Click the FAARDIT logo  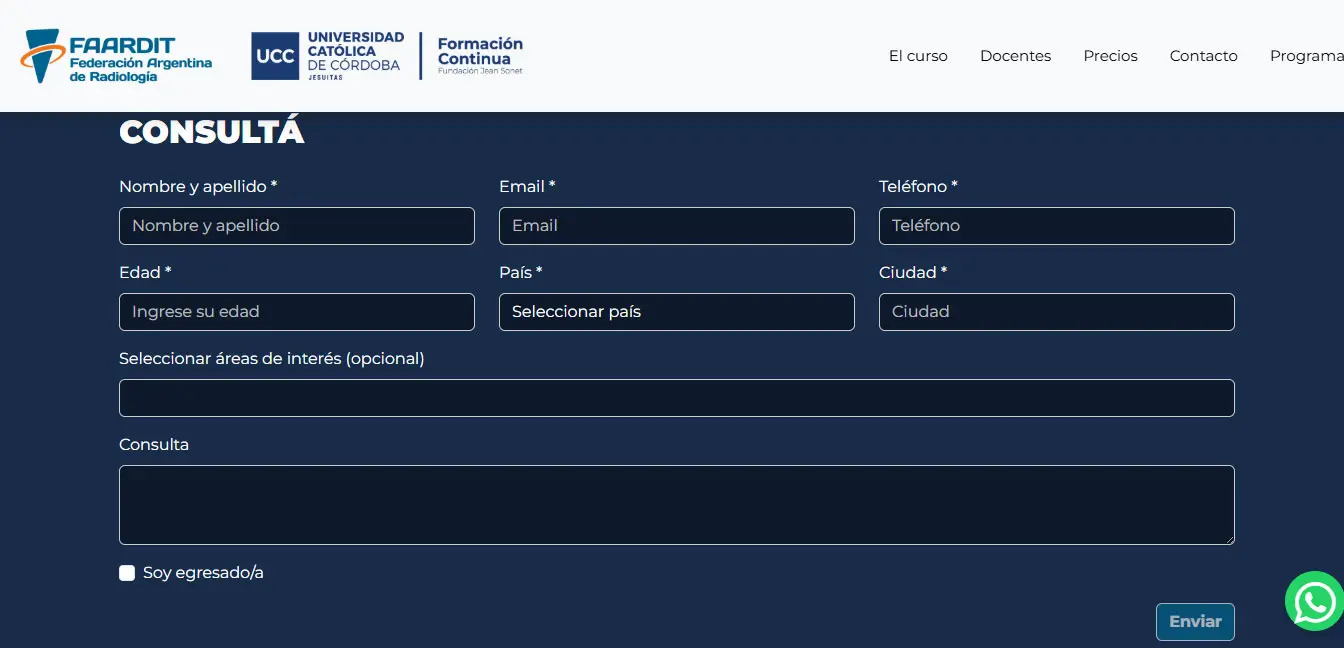pyautogui.click(x=116, y=56)
